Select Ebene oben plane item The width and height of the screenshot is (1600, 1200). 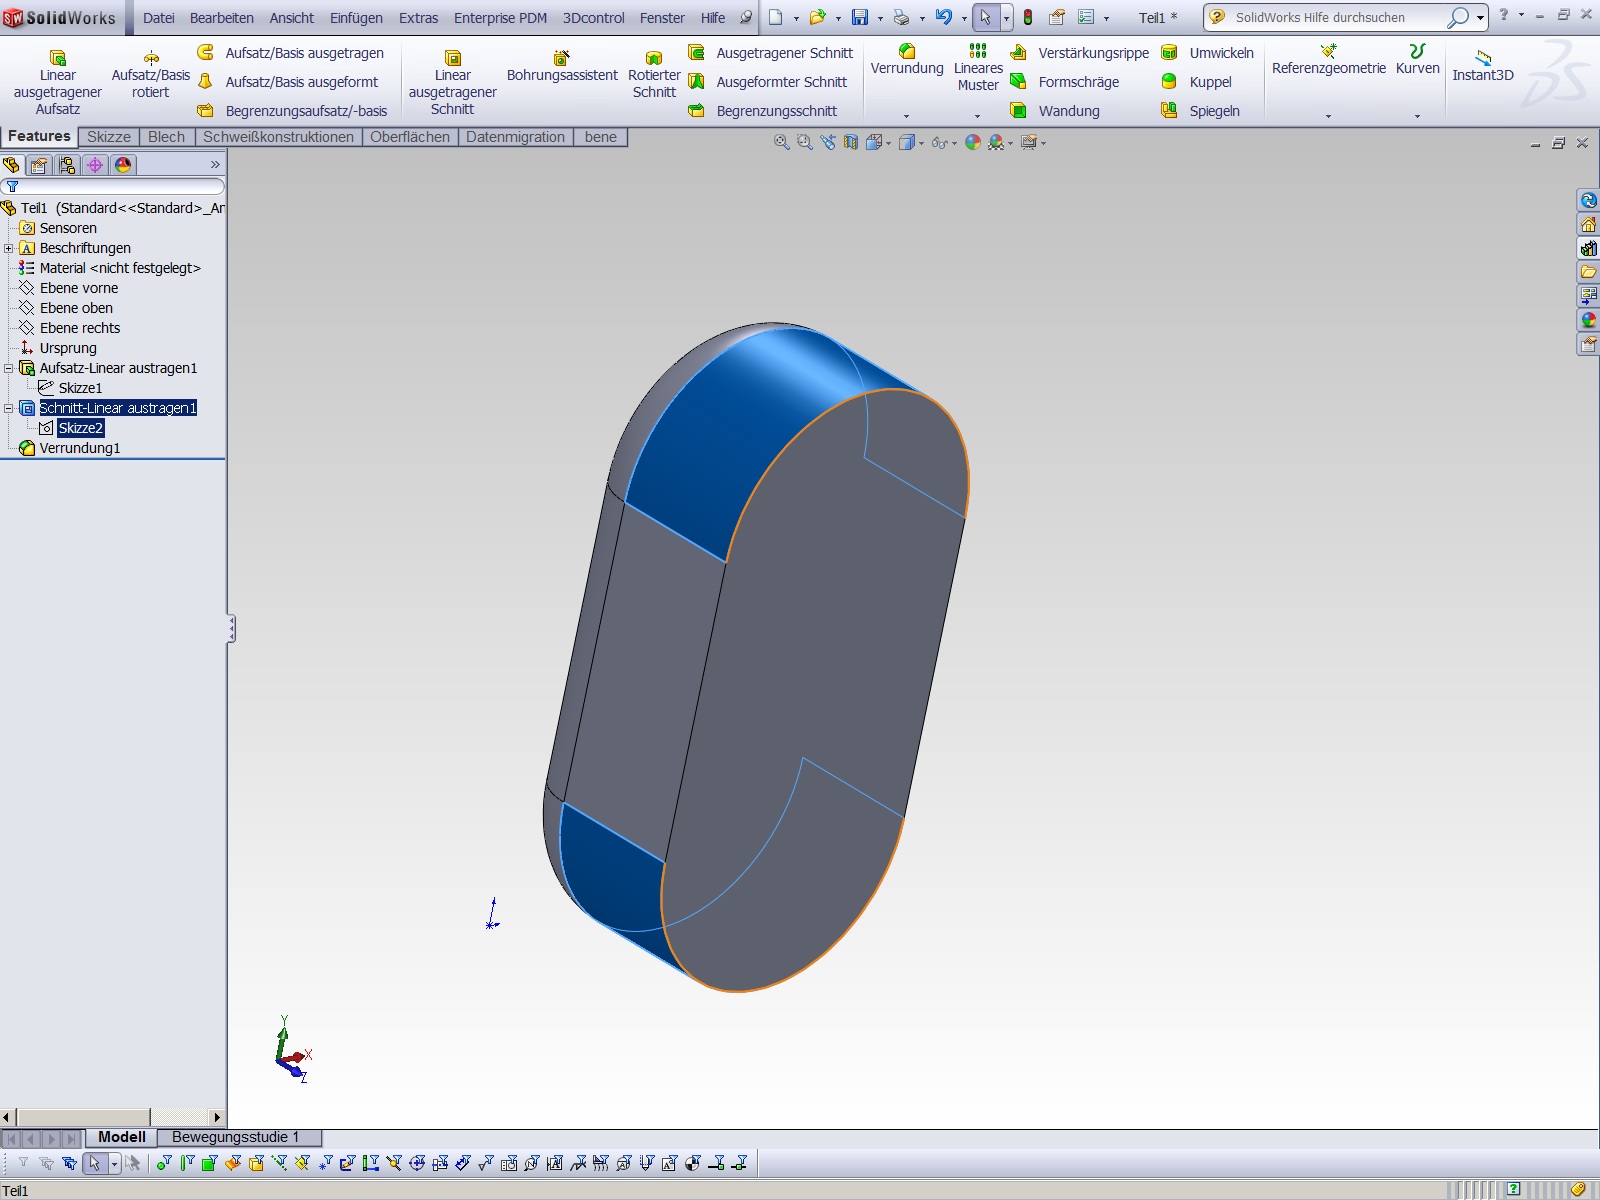click(x=76, y=308)
